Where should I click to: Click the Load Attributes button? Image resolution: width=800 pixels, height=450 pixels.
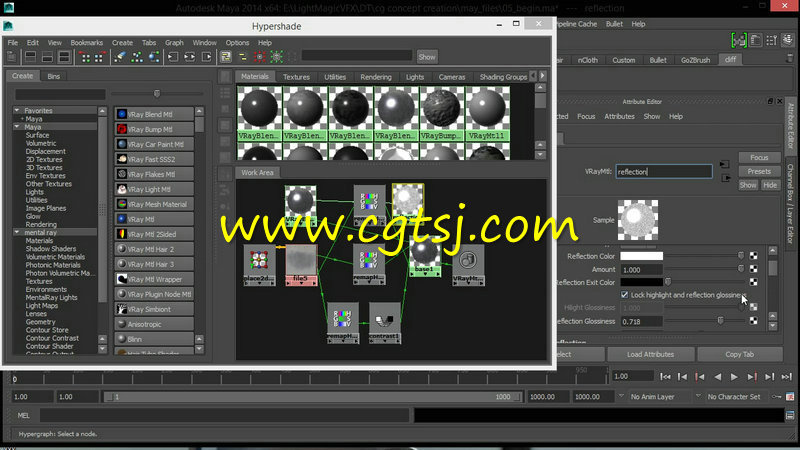coord(650,354)
